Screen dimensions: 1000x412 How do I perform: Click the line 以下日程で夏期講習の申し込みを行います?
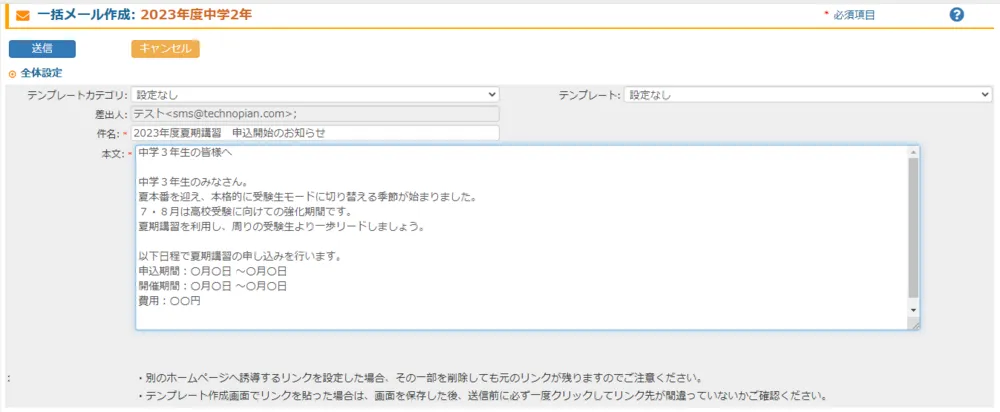click(241, 257)
